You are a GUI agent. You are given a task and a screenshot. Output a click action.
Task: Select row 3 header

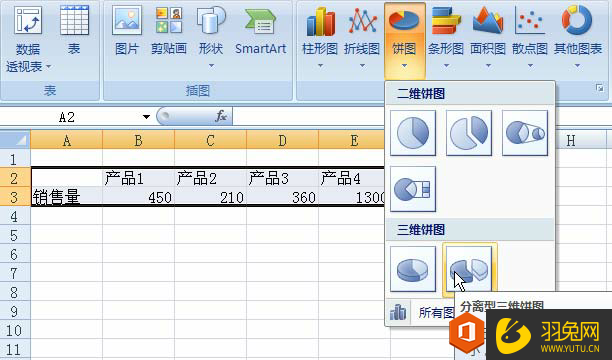15,197
